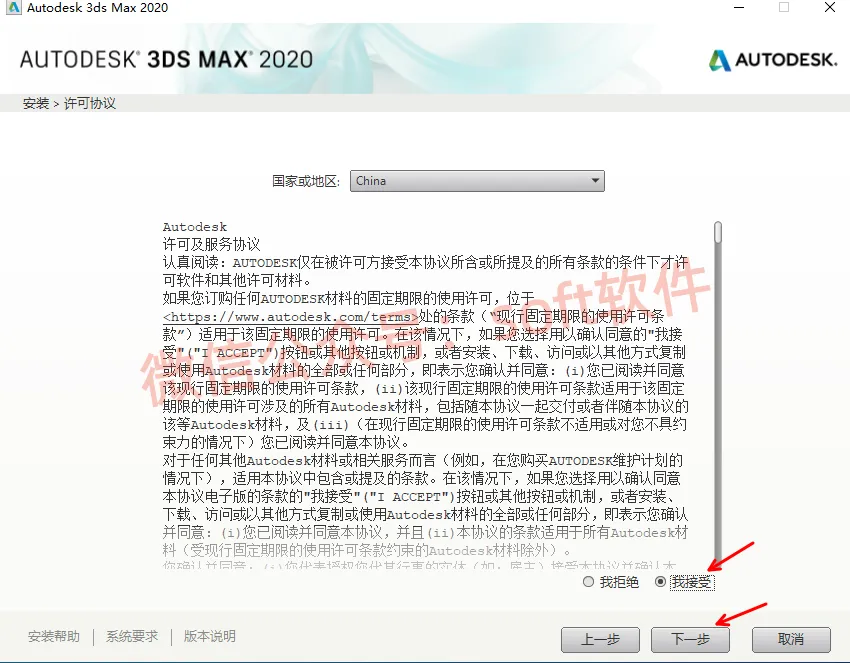Image resolution: width=850 pixels, height=663 pixels.
Task: Select the 我拒绝 radio button
Action: pyautogui.click(x=588, y=582)
